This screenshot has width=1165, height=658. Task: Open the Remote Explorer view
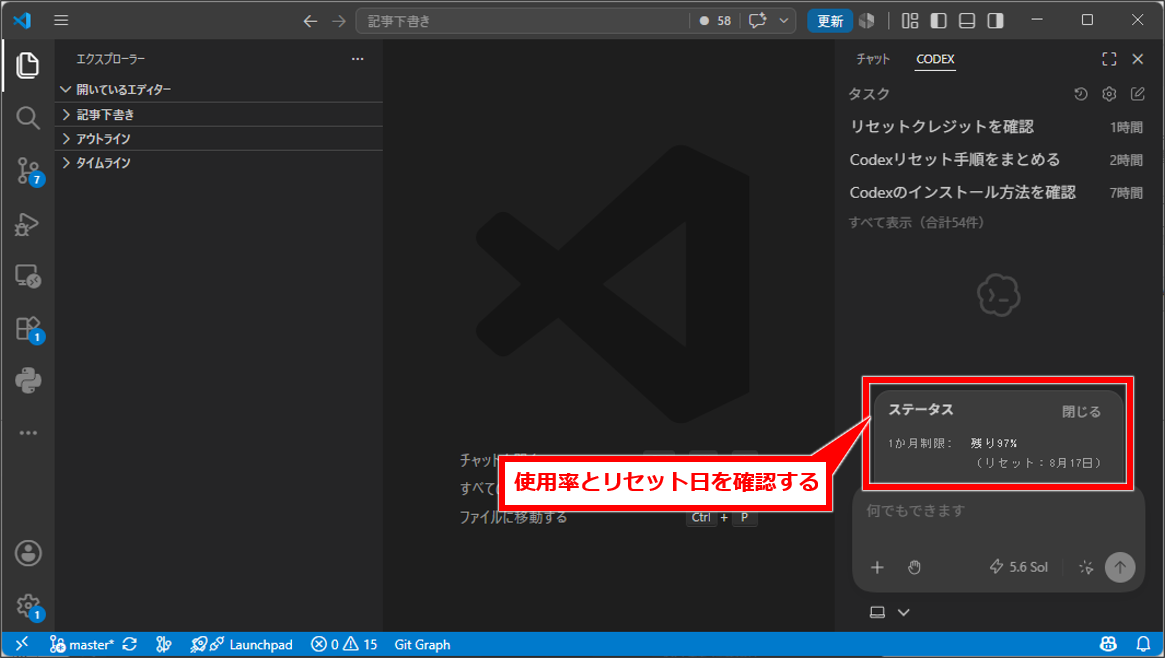pyautogui.click(x=27, y=276)
